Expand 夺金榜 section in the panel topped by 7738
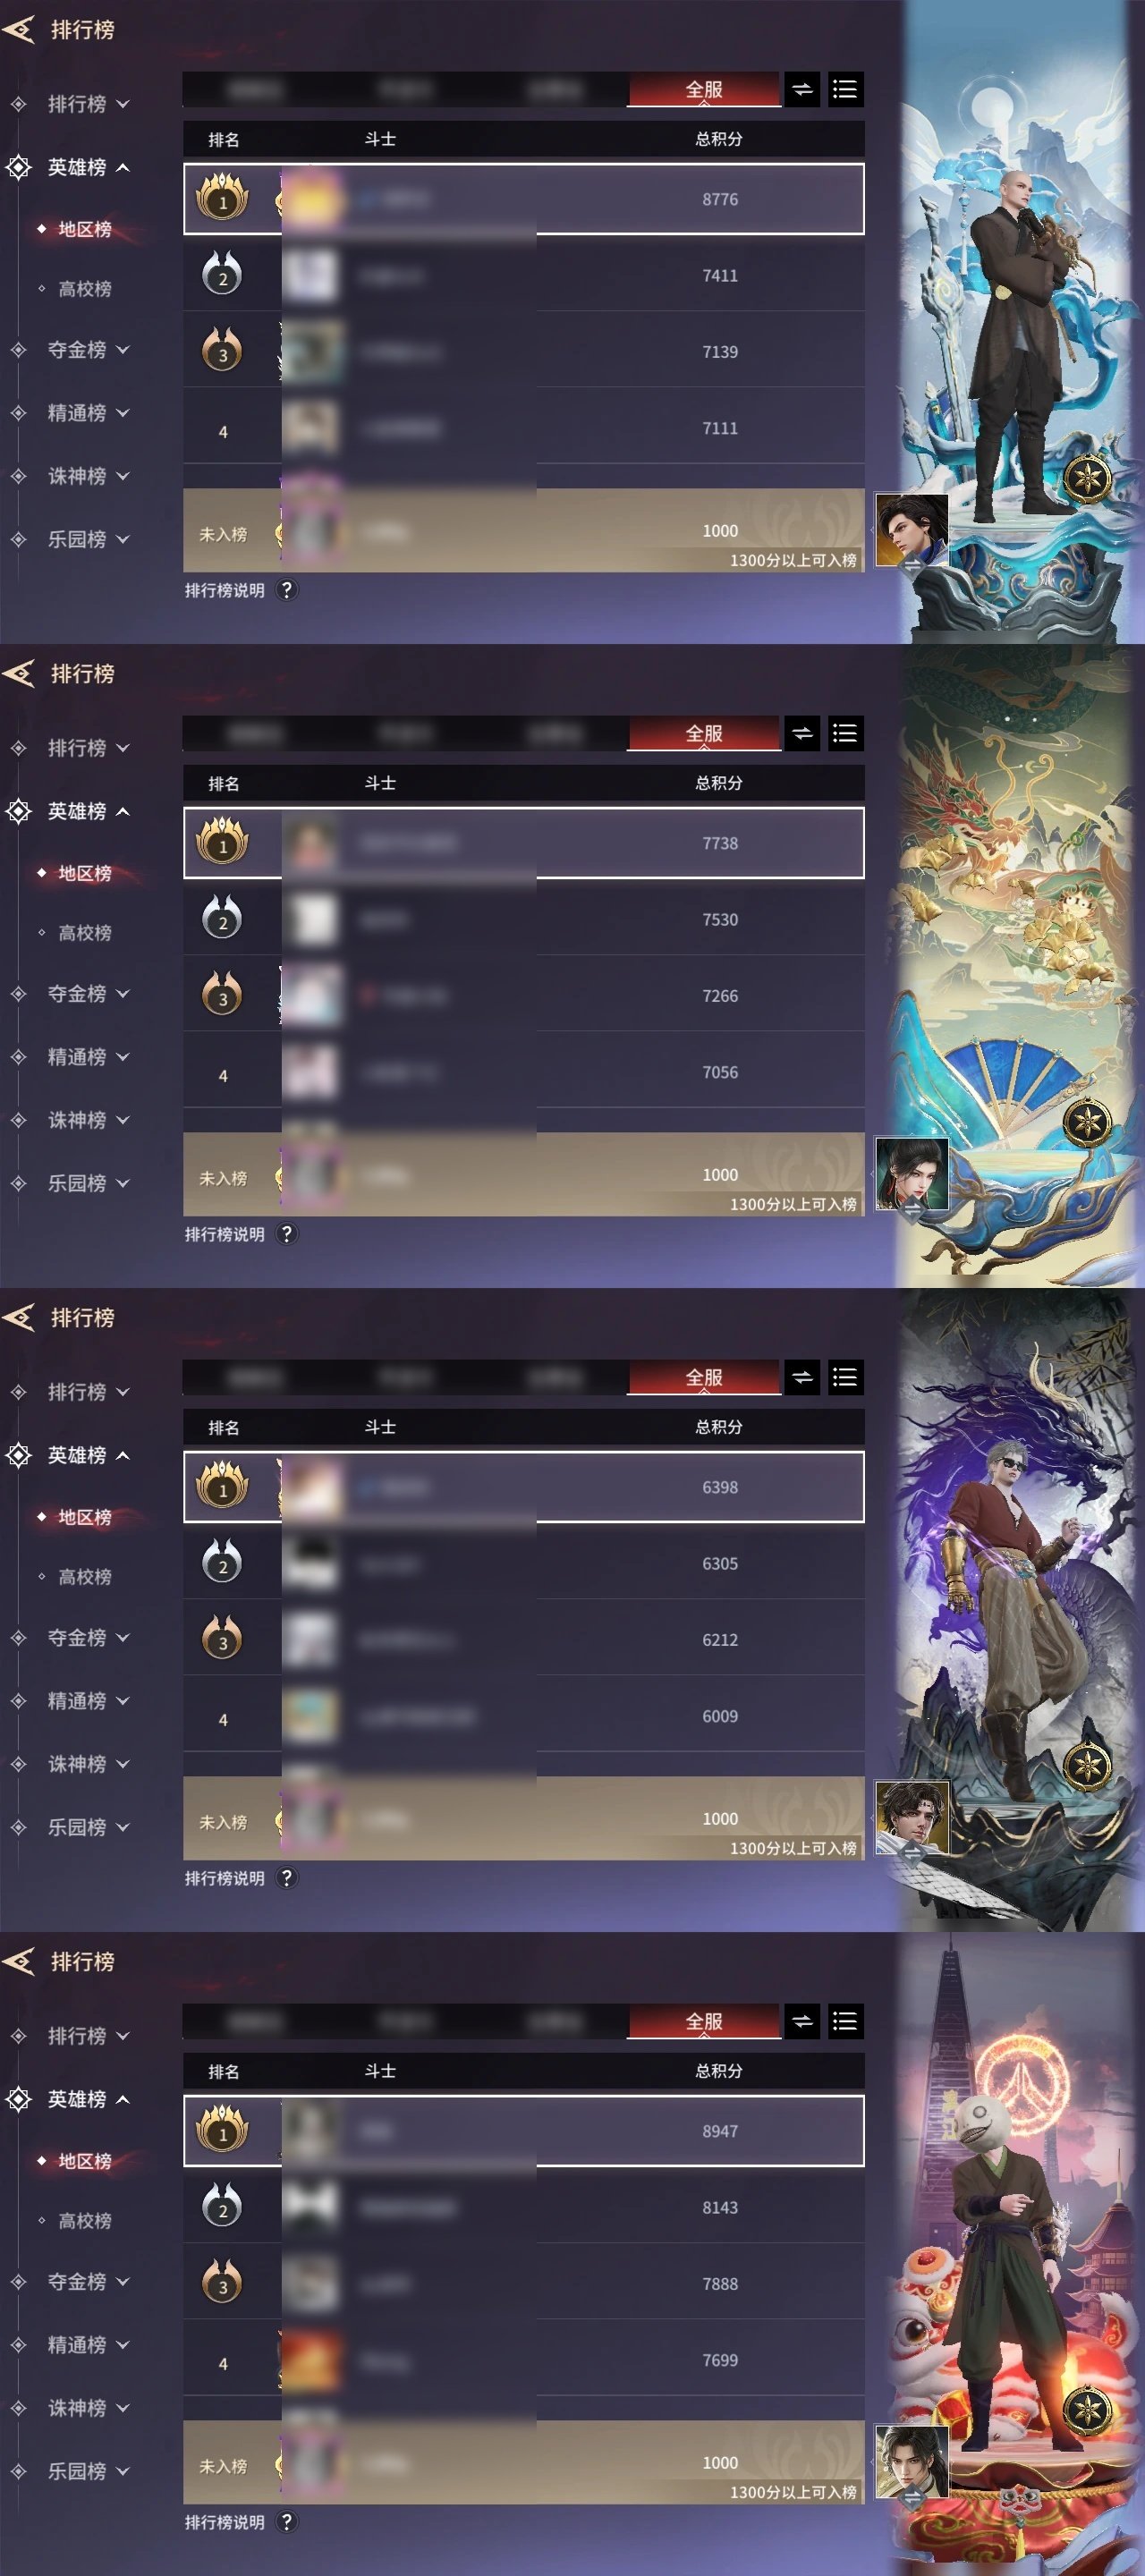The width and height of the screenshot is (1145, 2576). (x=88, y=994)
